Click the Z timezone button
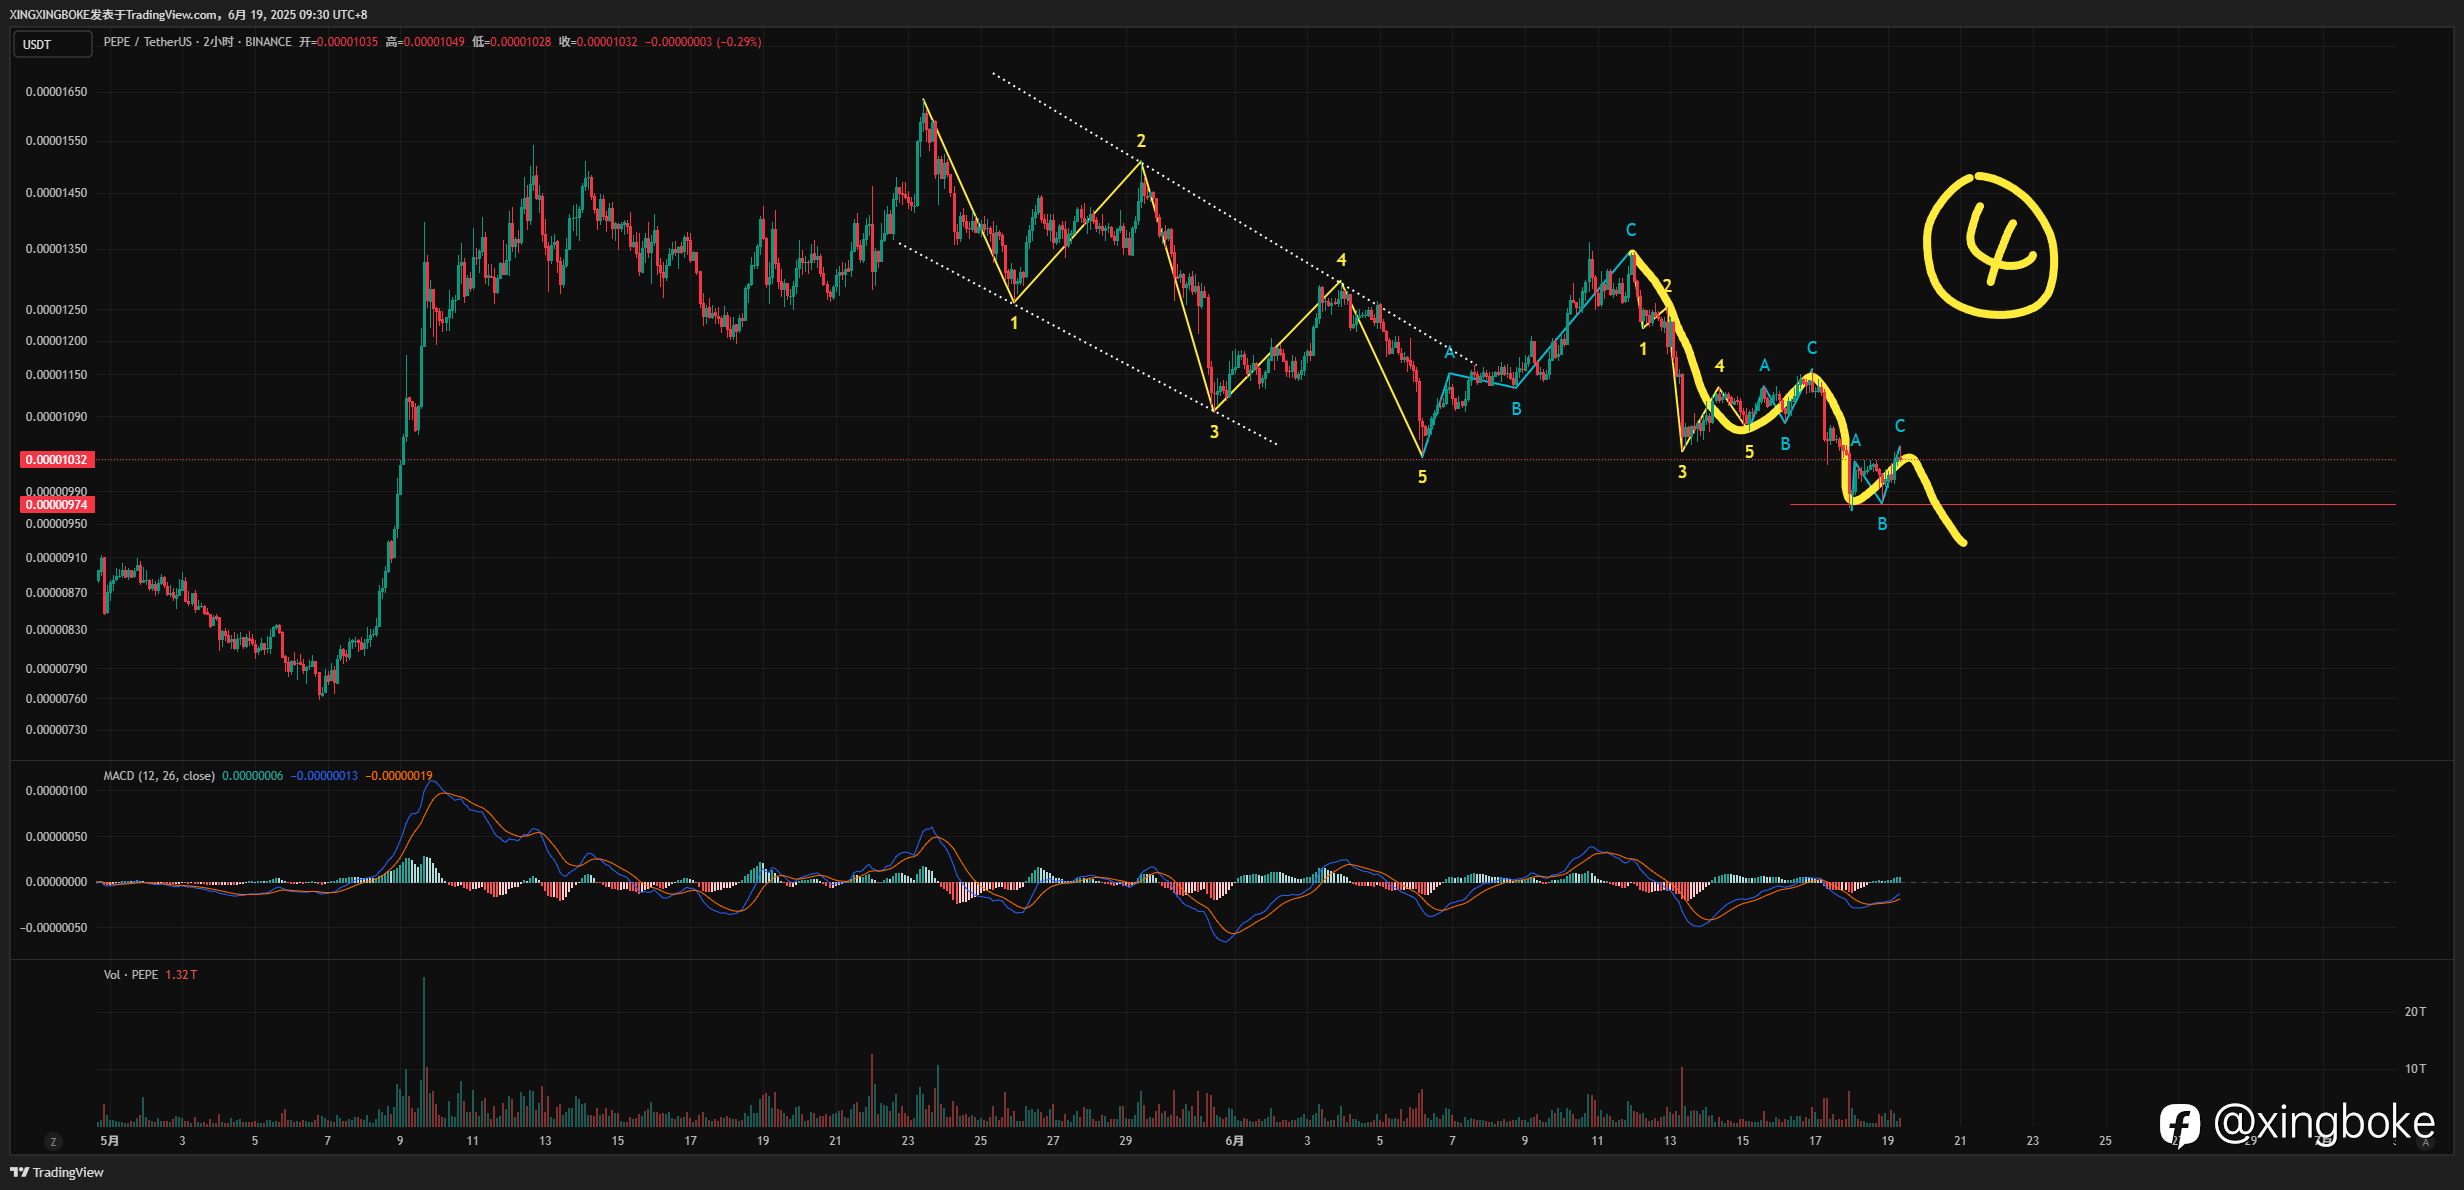This screenshot has height=1190, width=2464. tap(53, 1141)
